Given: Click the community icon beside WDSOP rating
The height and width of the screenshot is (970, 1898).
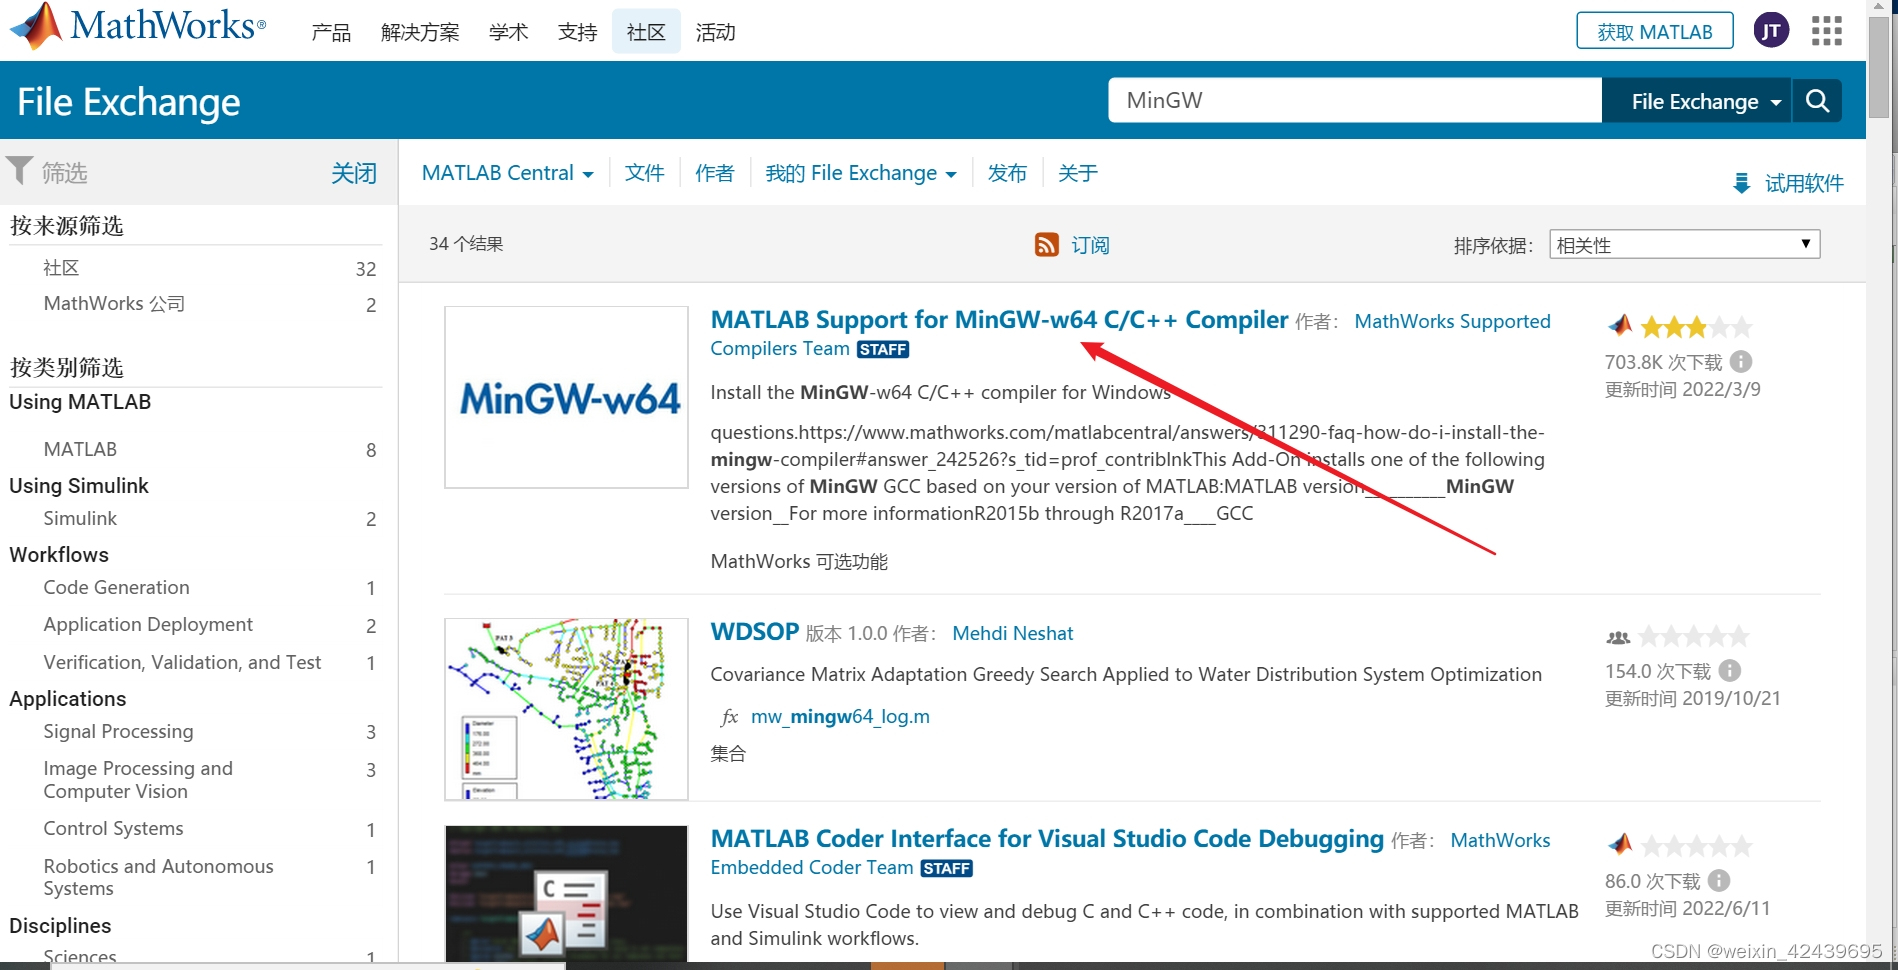Looking at the screenshot, I should 1618,637.
